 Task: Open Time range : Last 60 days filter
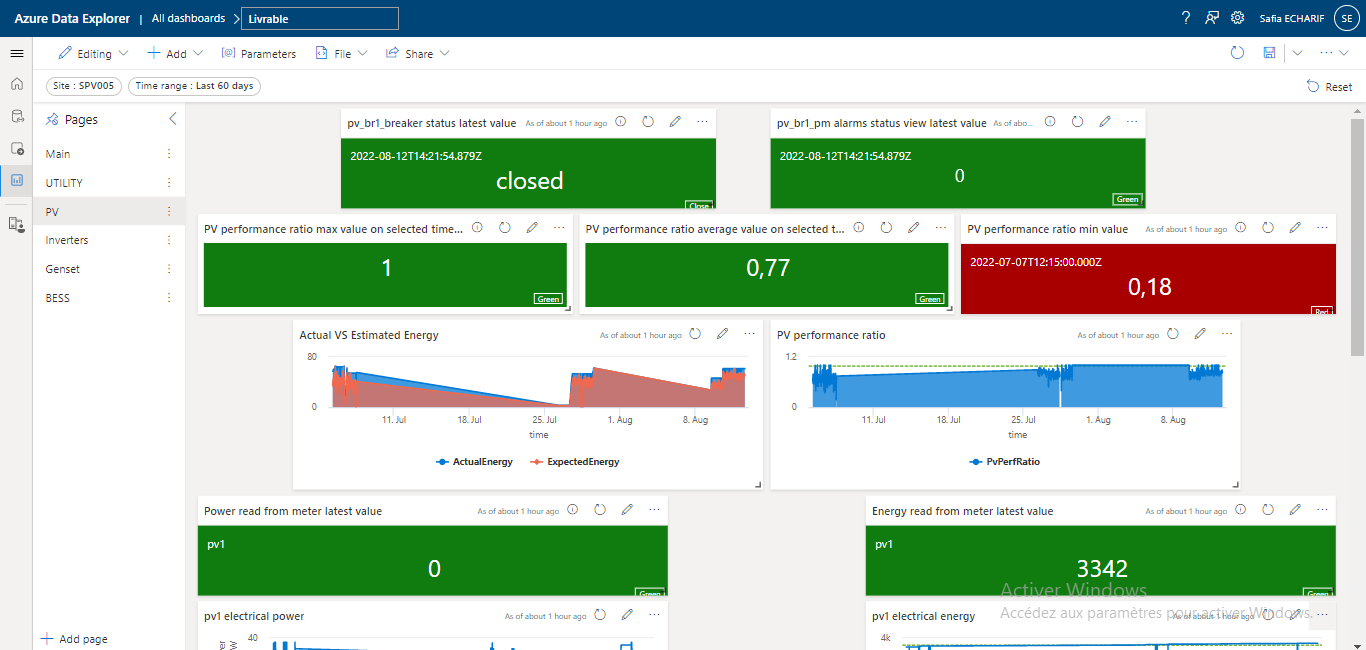tap(194, 86)
